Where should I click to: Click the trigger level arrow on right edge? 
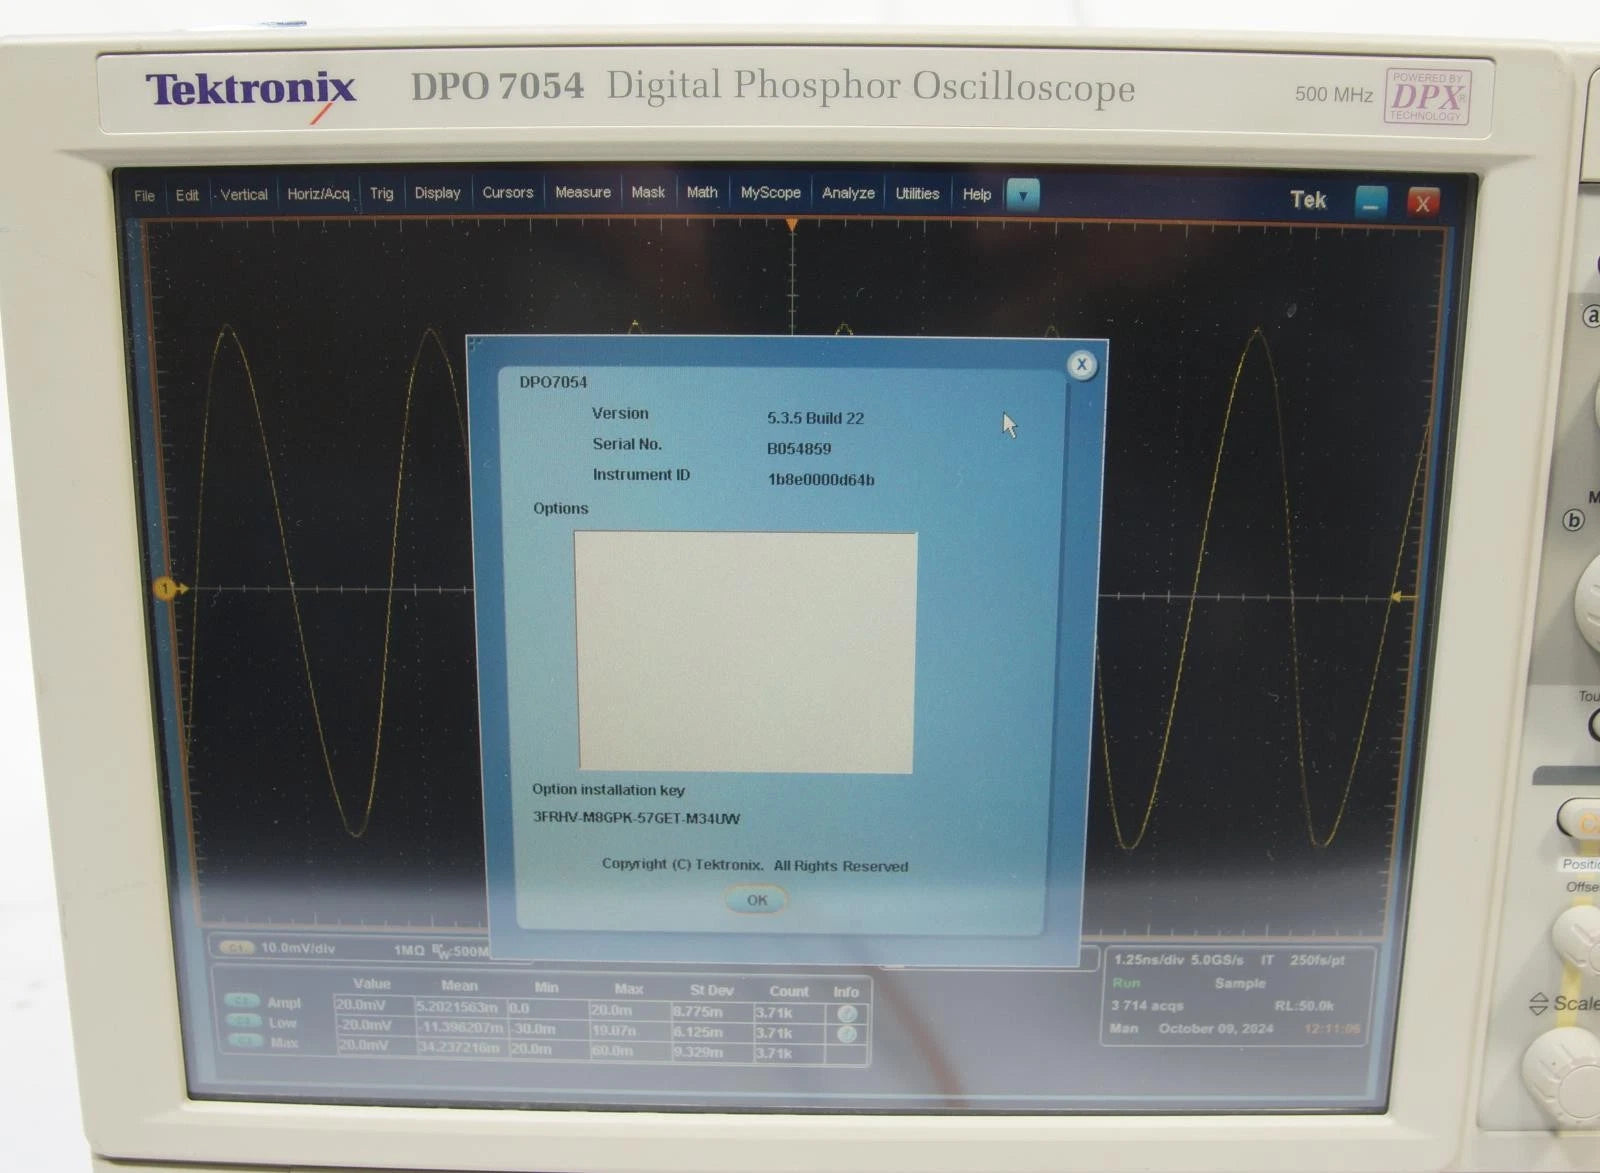(1403, 597)
